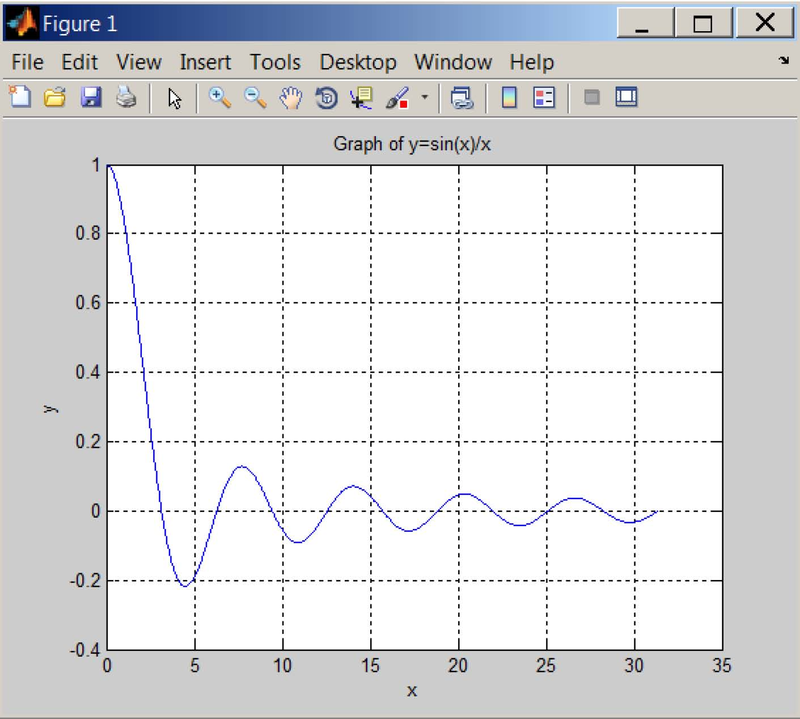Open the Tools menu
The height and width of the screenshot is (719, 800).
(x=275, y=62)
